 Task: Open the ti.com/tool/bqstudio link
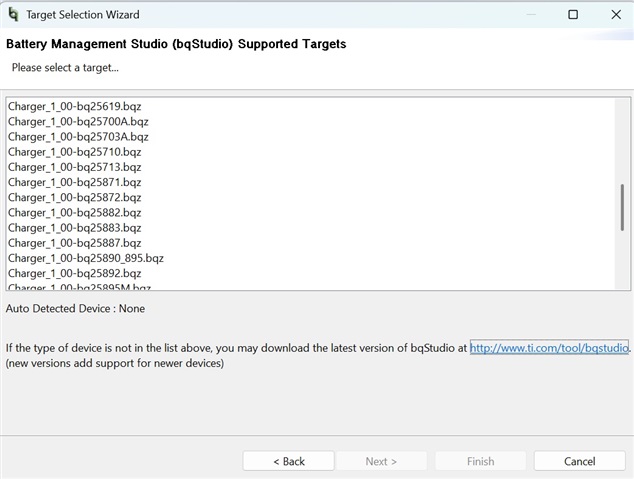549,348
